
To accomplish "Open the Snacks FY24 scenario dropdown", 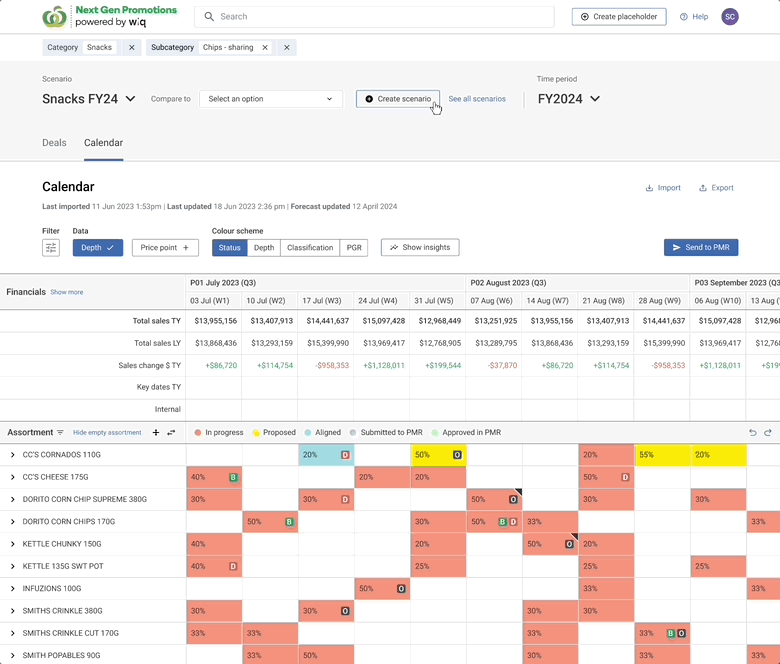I will (89, 98).
